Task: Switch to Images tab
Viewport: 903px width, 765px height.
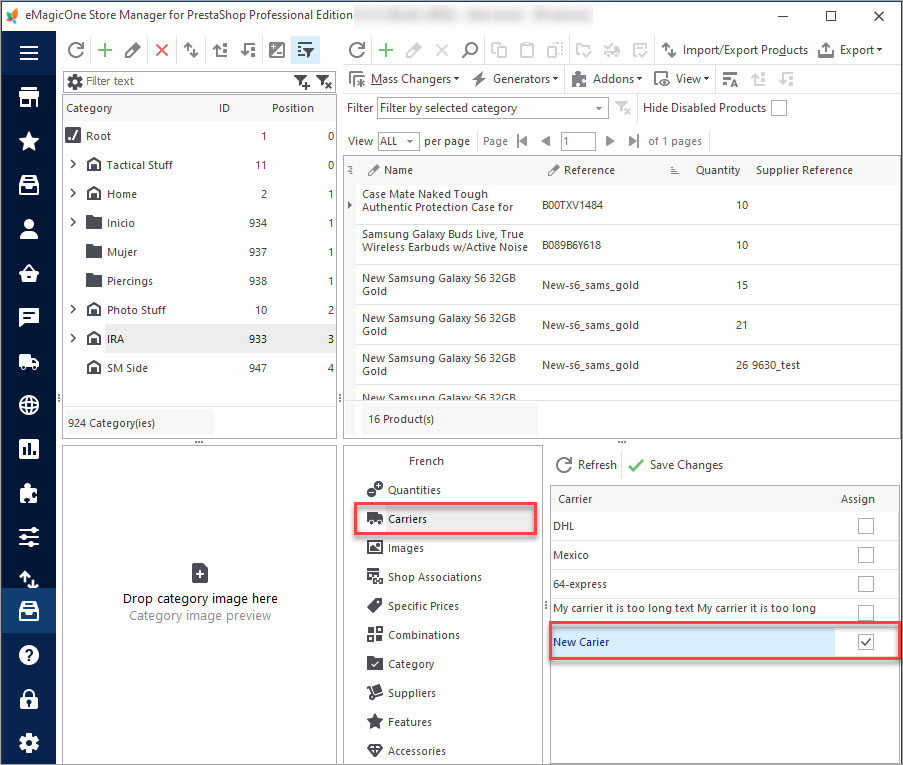Action: point(405,548)
